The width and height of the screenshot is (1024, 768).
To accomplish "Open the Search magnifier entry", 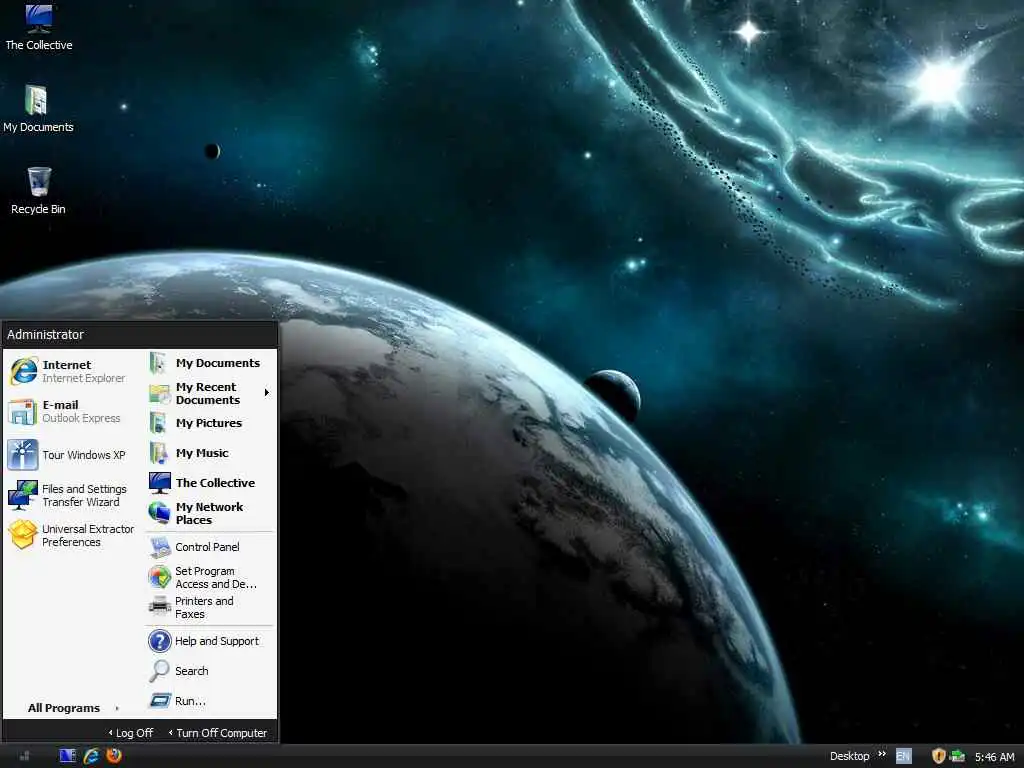I will coord(210,671).
